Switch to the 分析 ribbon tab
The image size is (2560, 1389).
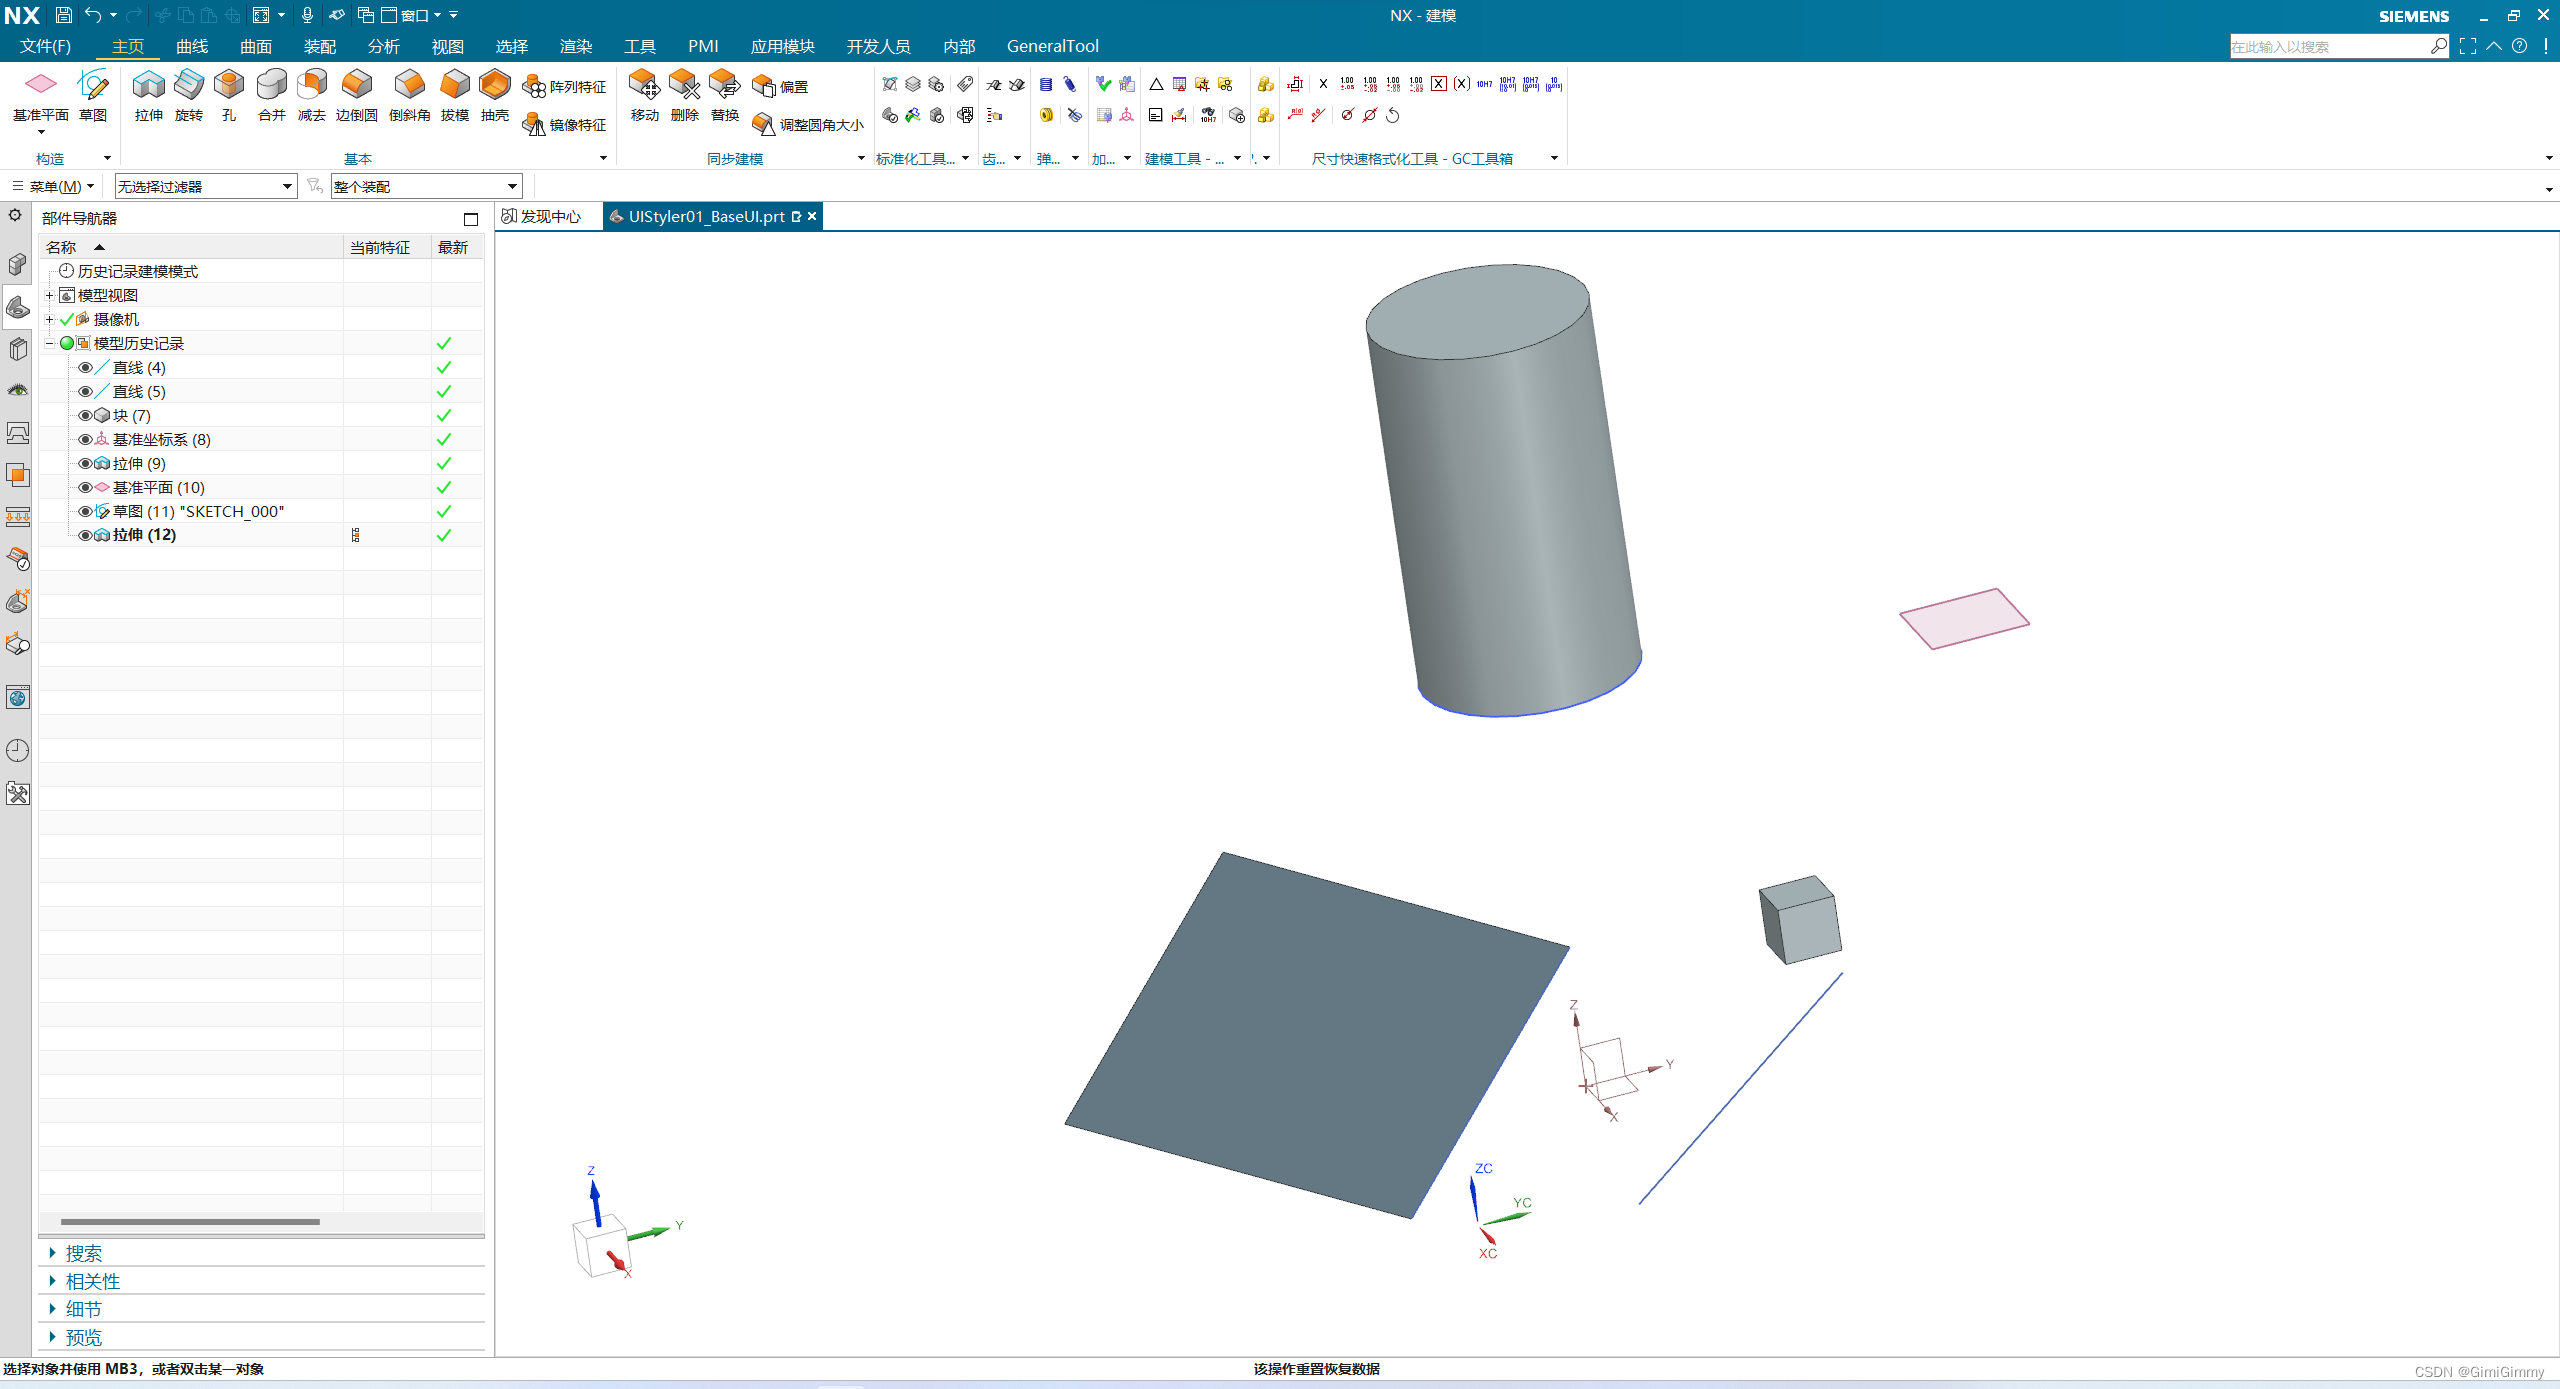point(384,46)
